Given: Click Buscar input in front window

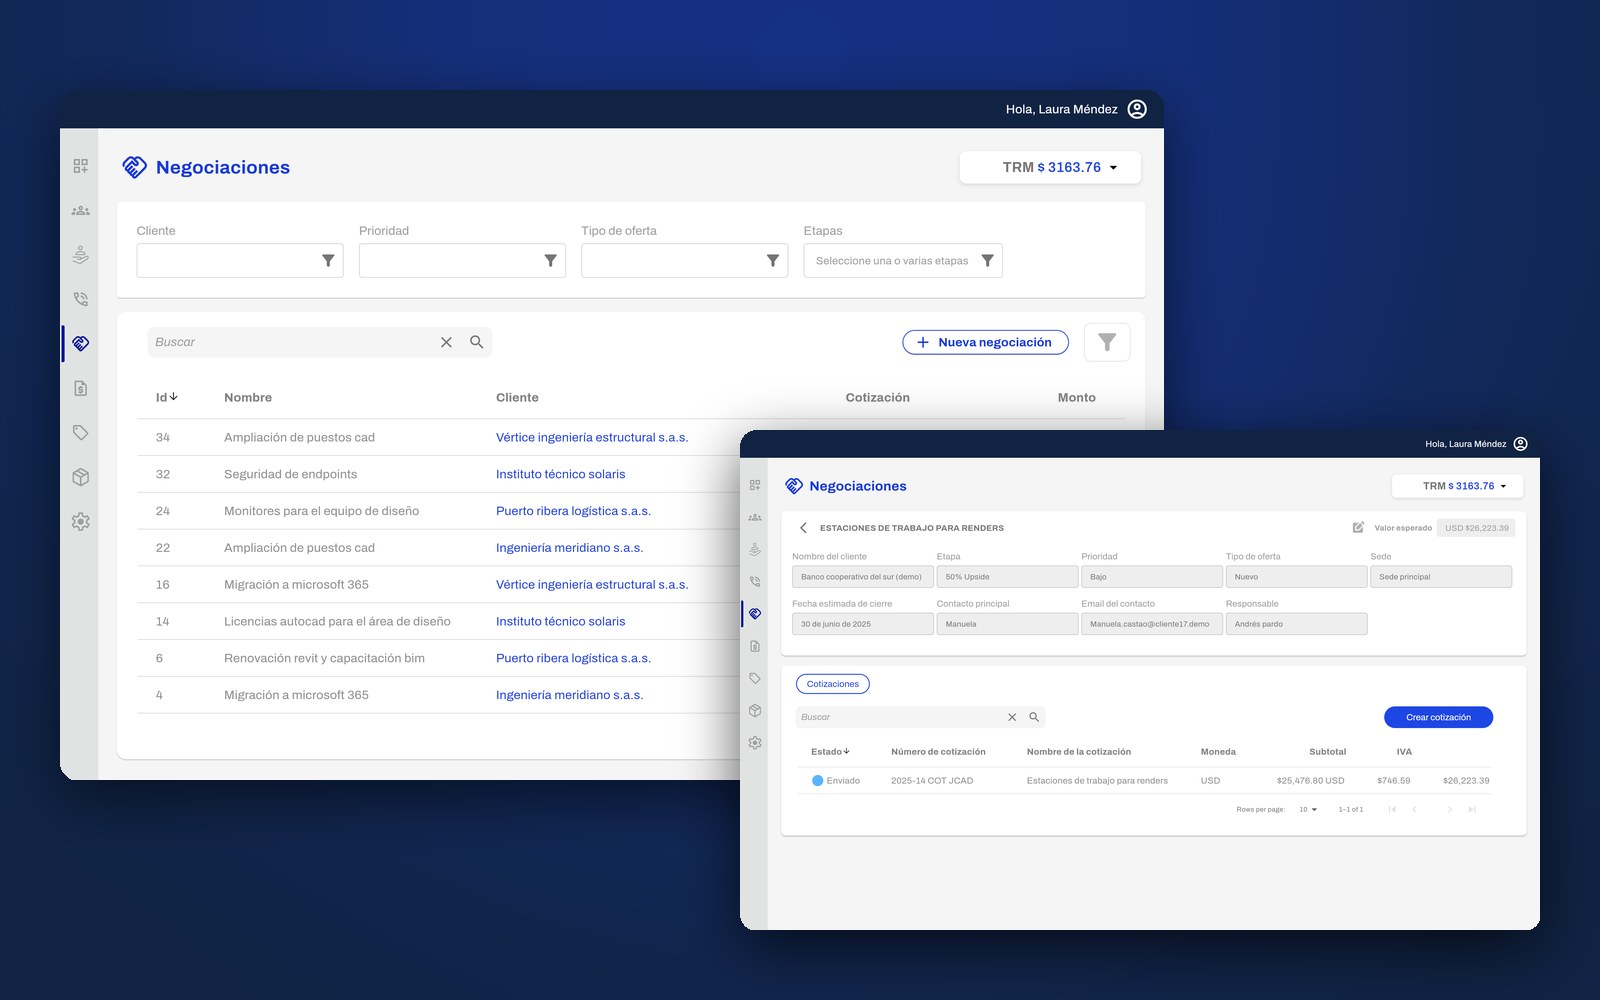Looking at the screenshot, I should [900, 717].
